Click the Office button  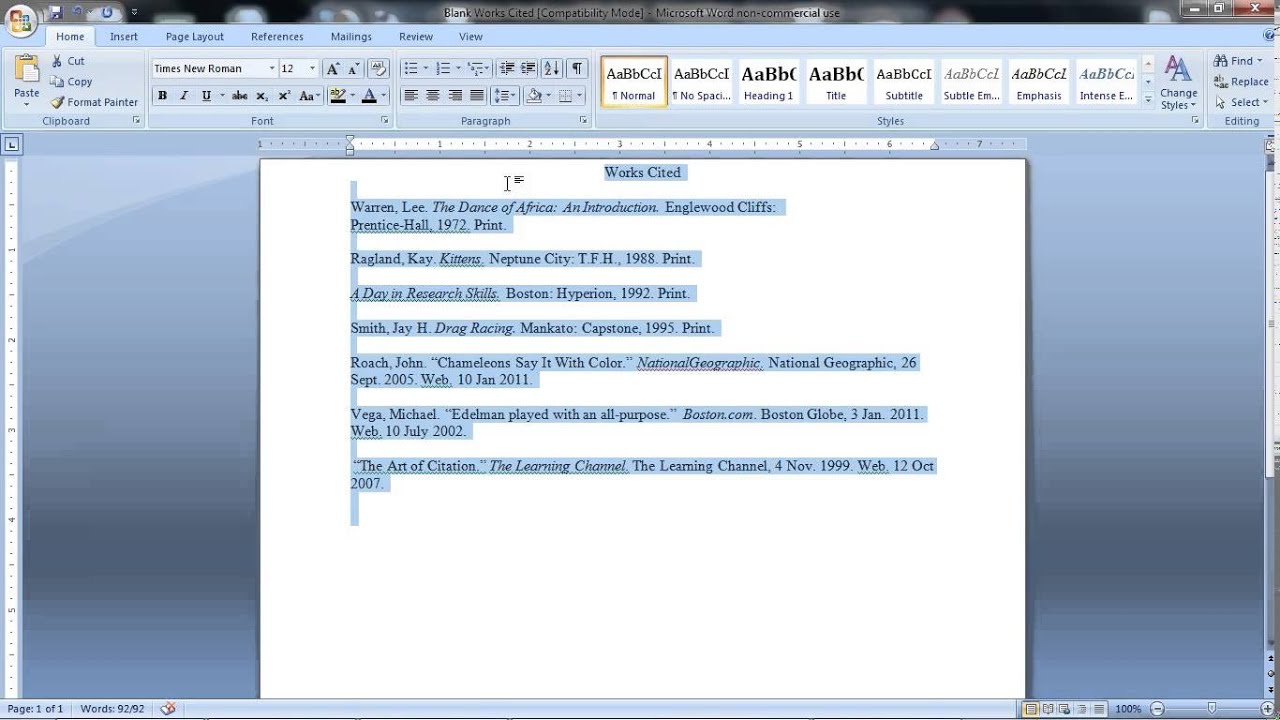(x=20, y=19)
